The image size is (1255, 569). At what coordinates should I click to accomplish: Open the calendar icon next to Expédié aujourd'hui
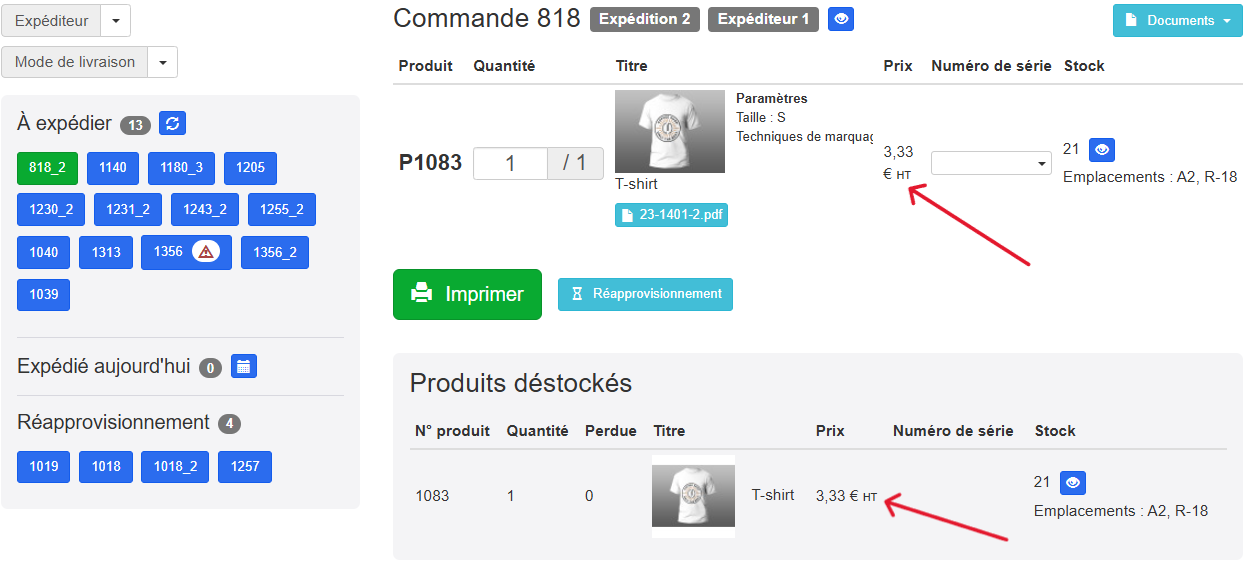coord(244,366)
